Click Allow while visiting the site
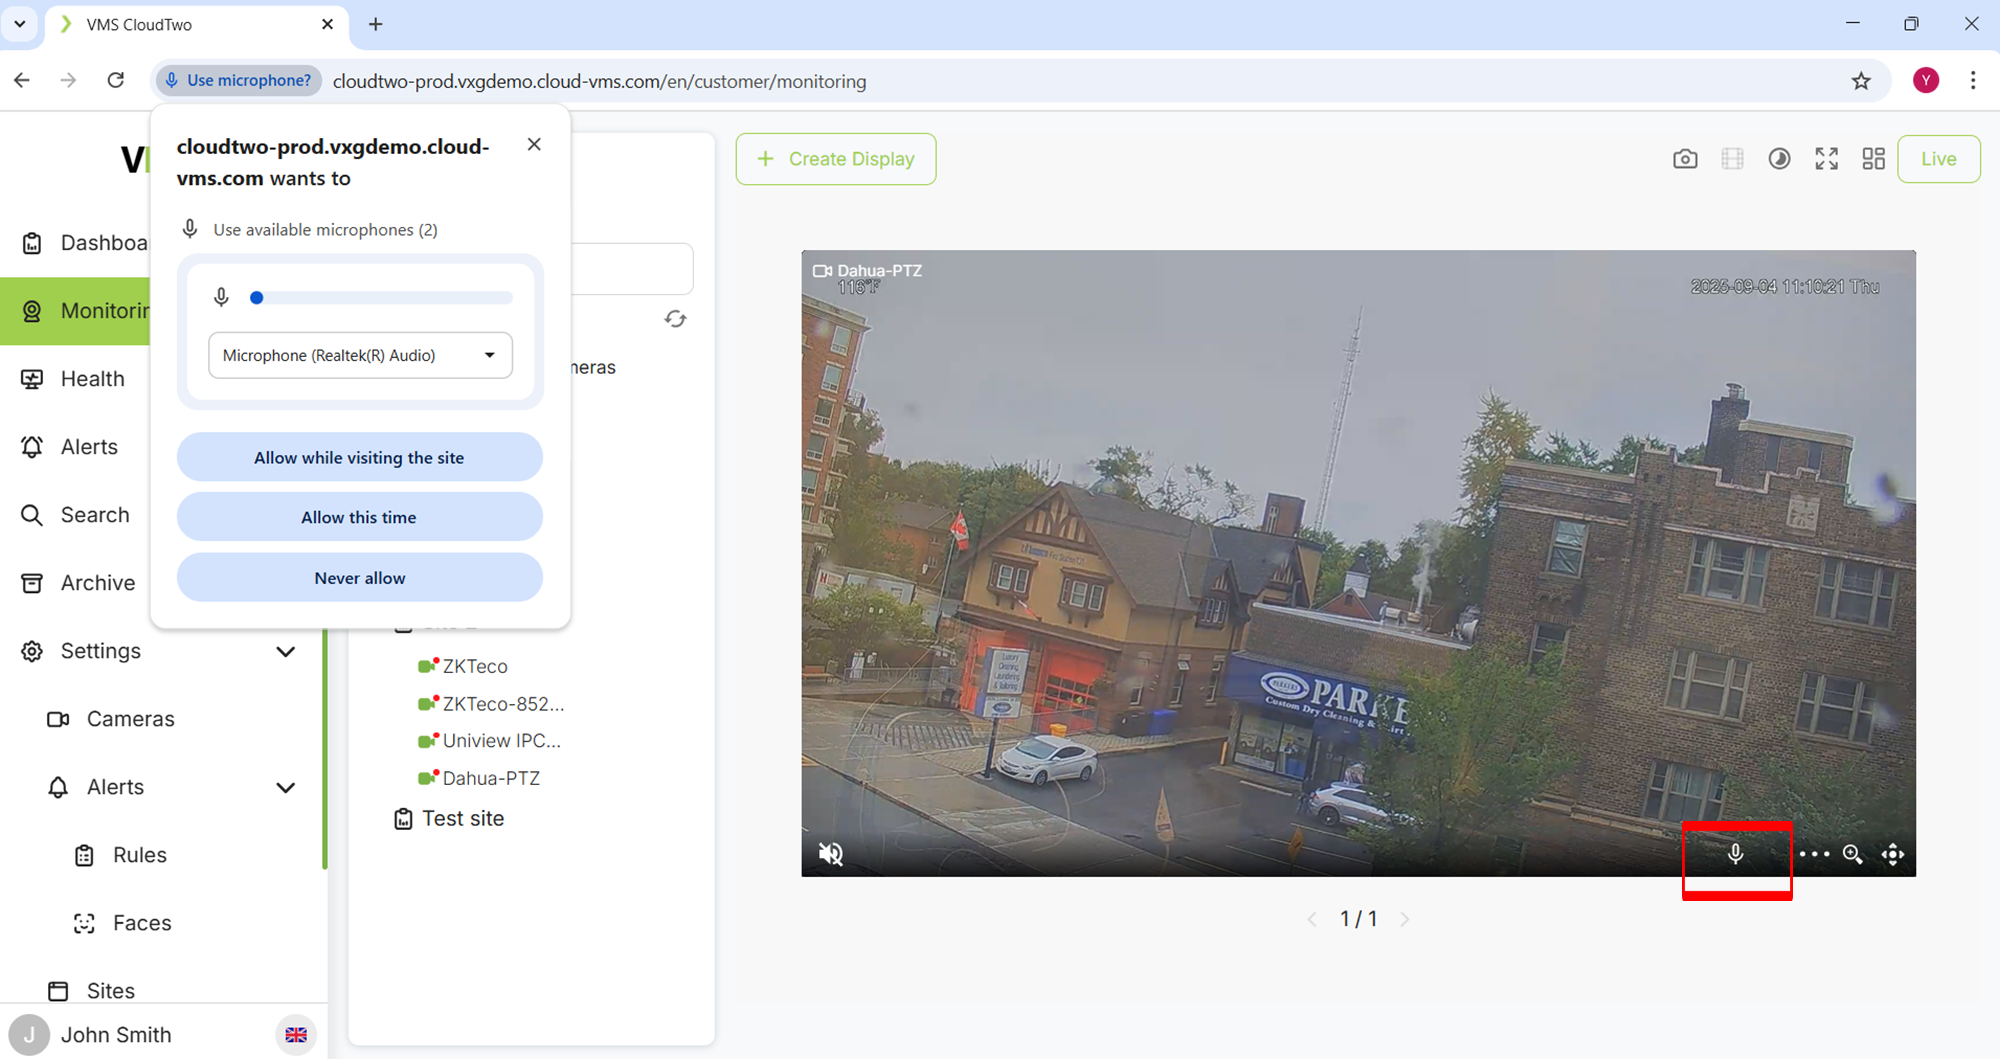This screenshot has width=2000, height=1059. click(359, 457)
